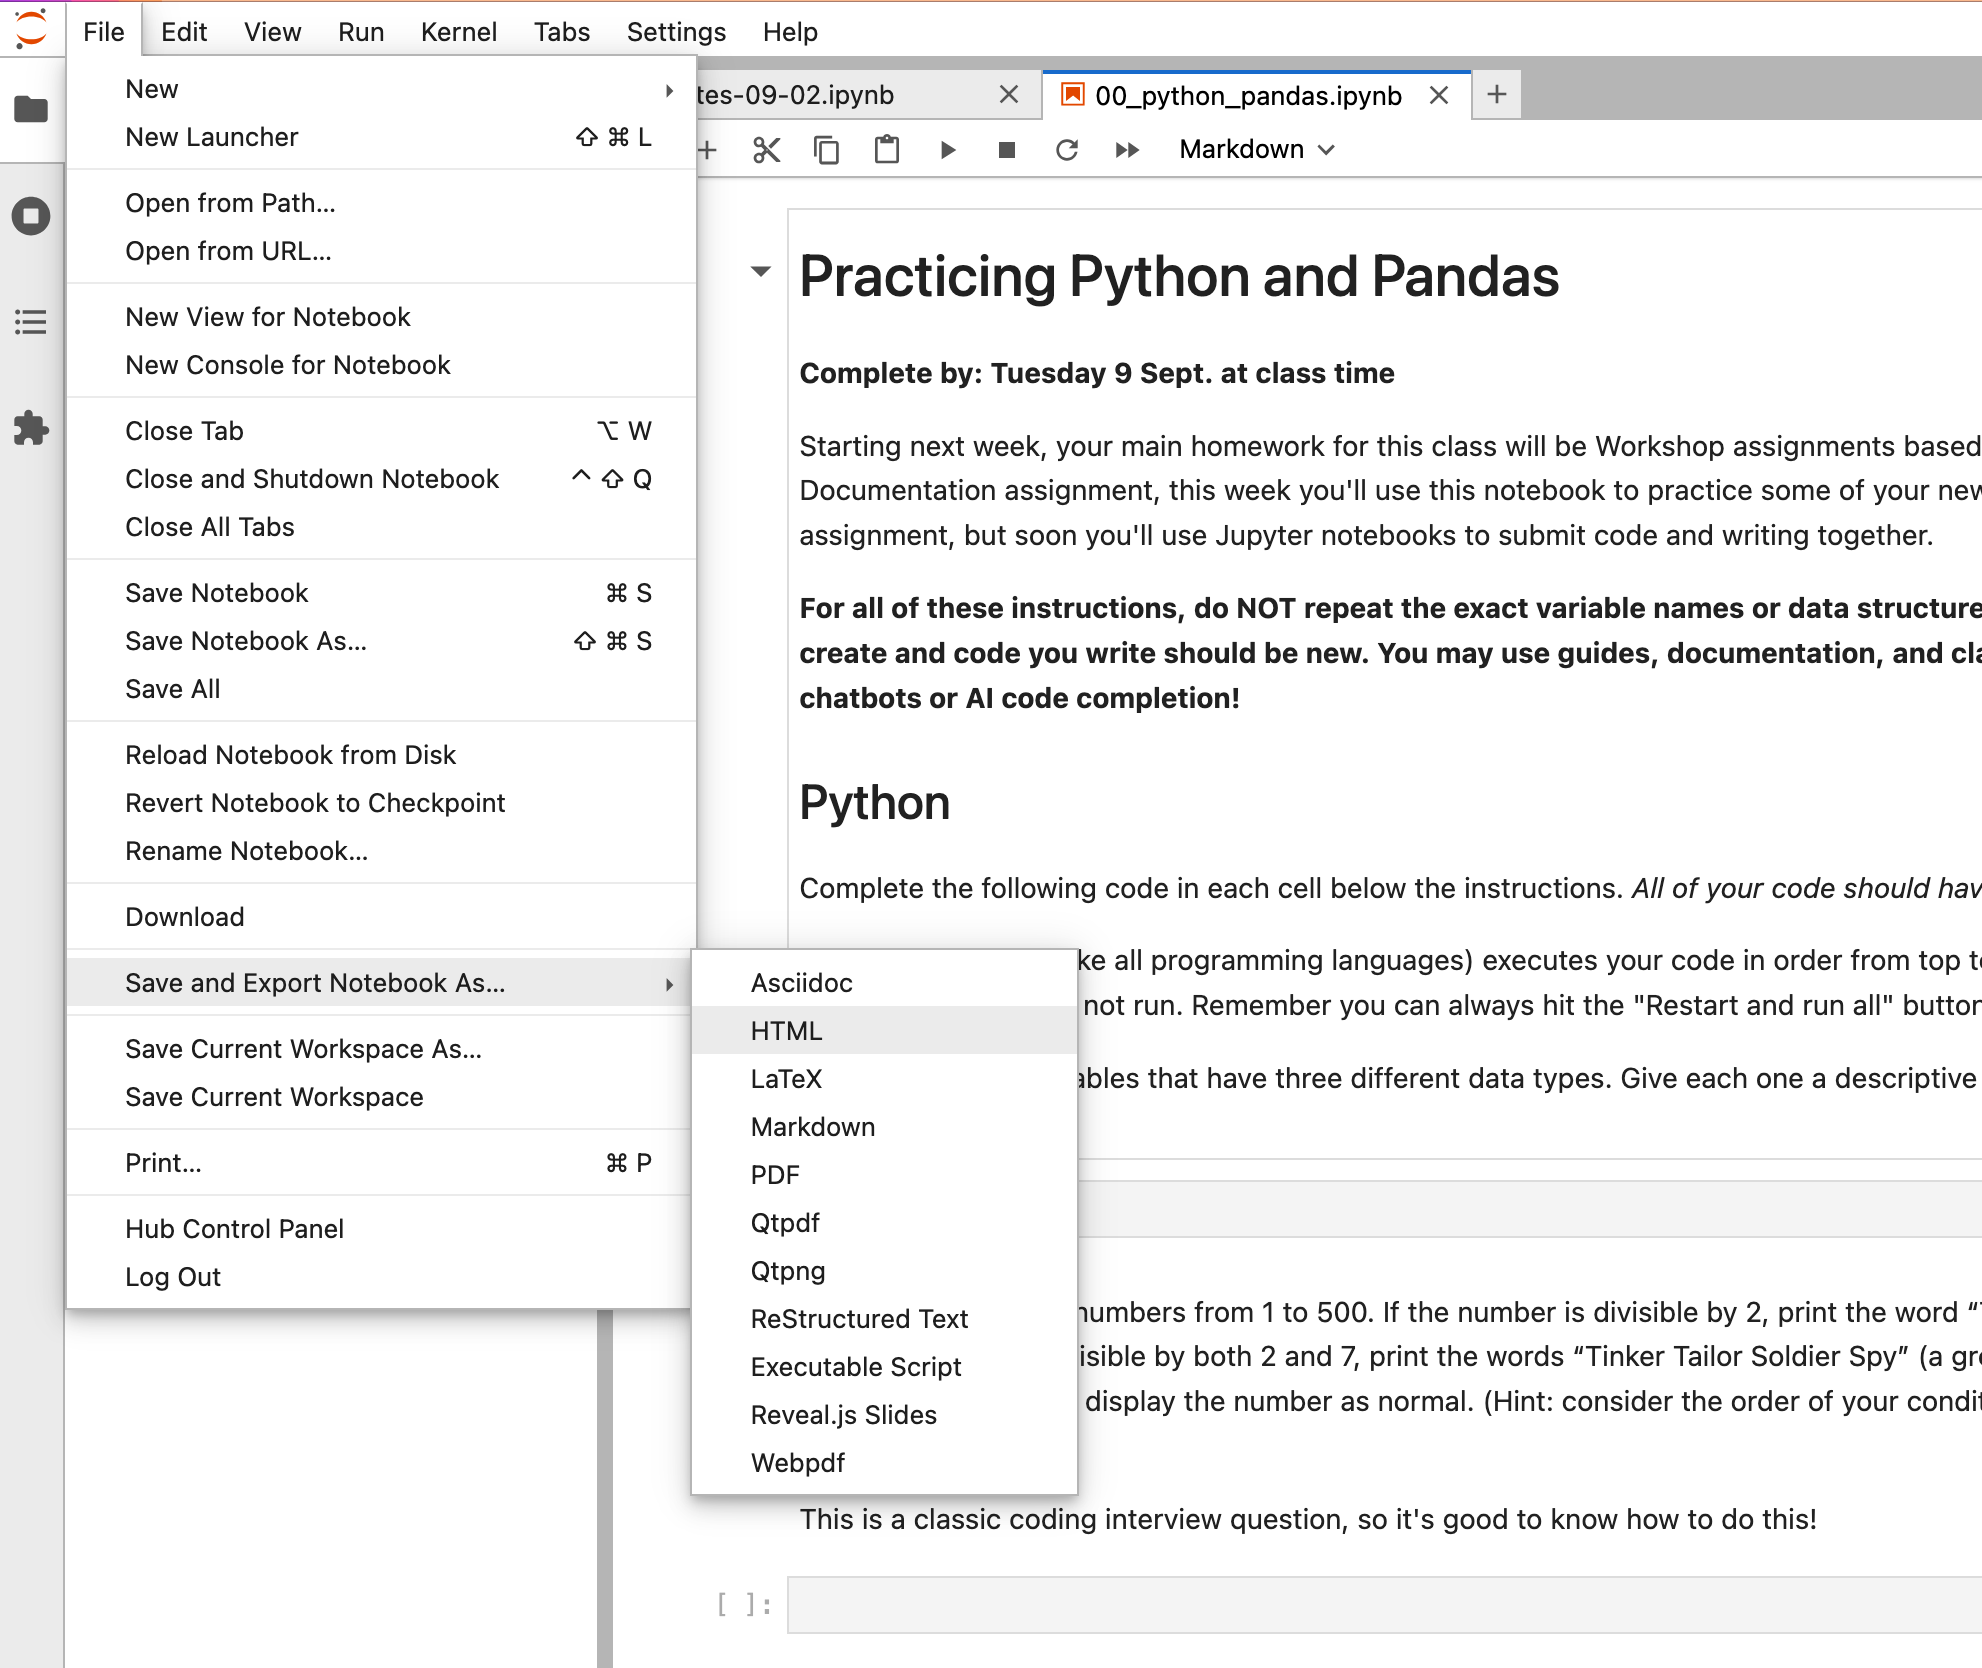Choose Print... menu item

click(381, 1163)
